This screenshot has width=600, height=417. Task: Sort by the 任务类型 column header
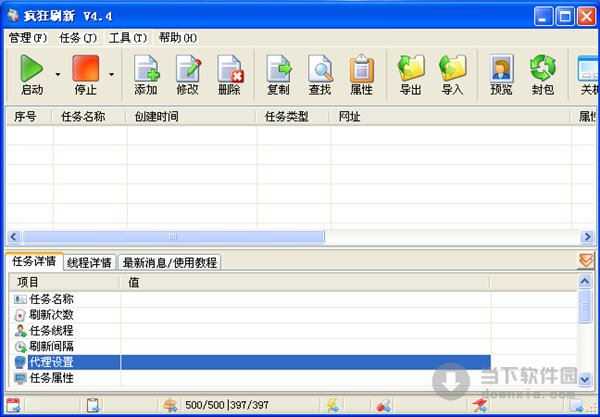pyautogui.click(x=292, y=117)
